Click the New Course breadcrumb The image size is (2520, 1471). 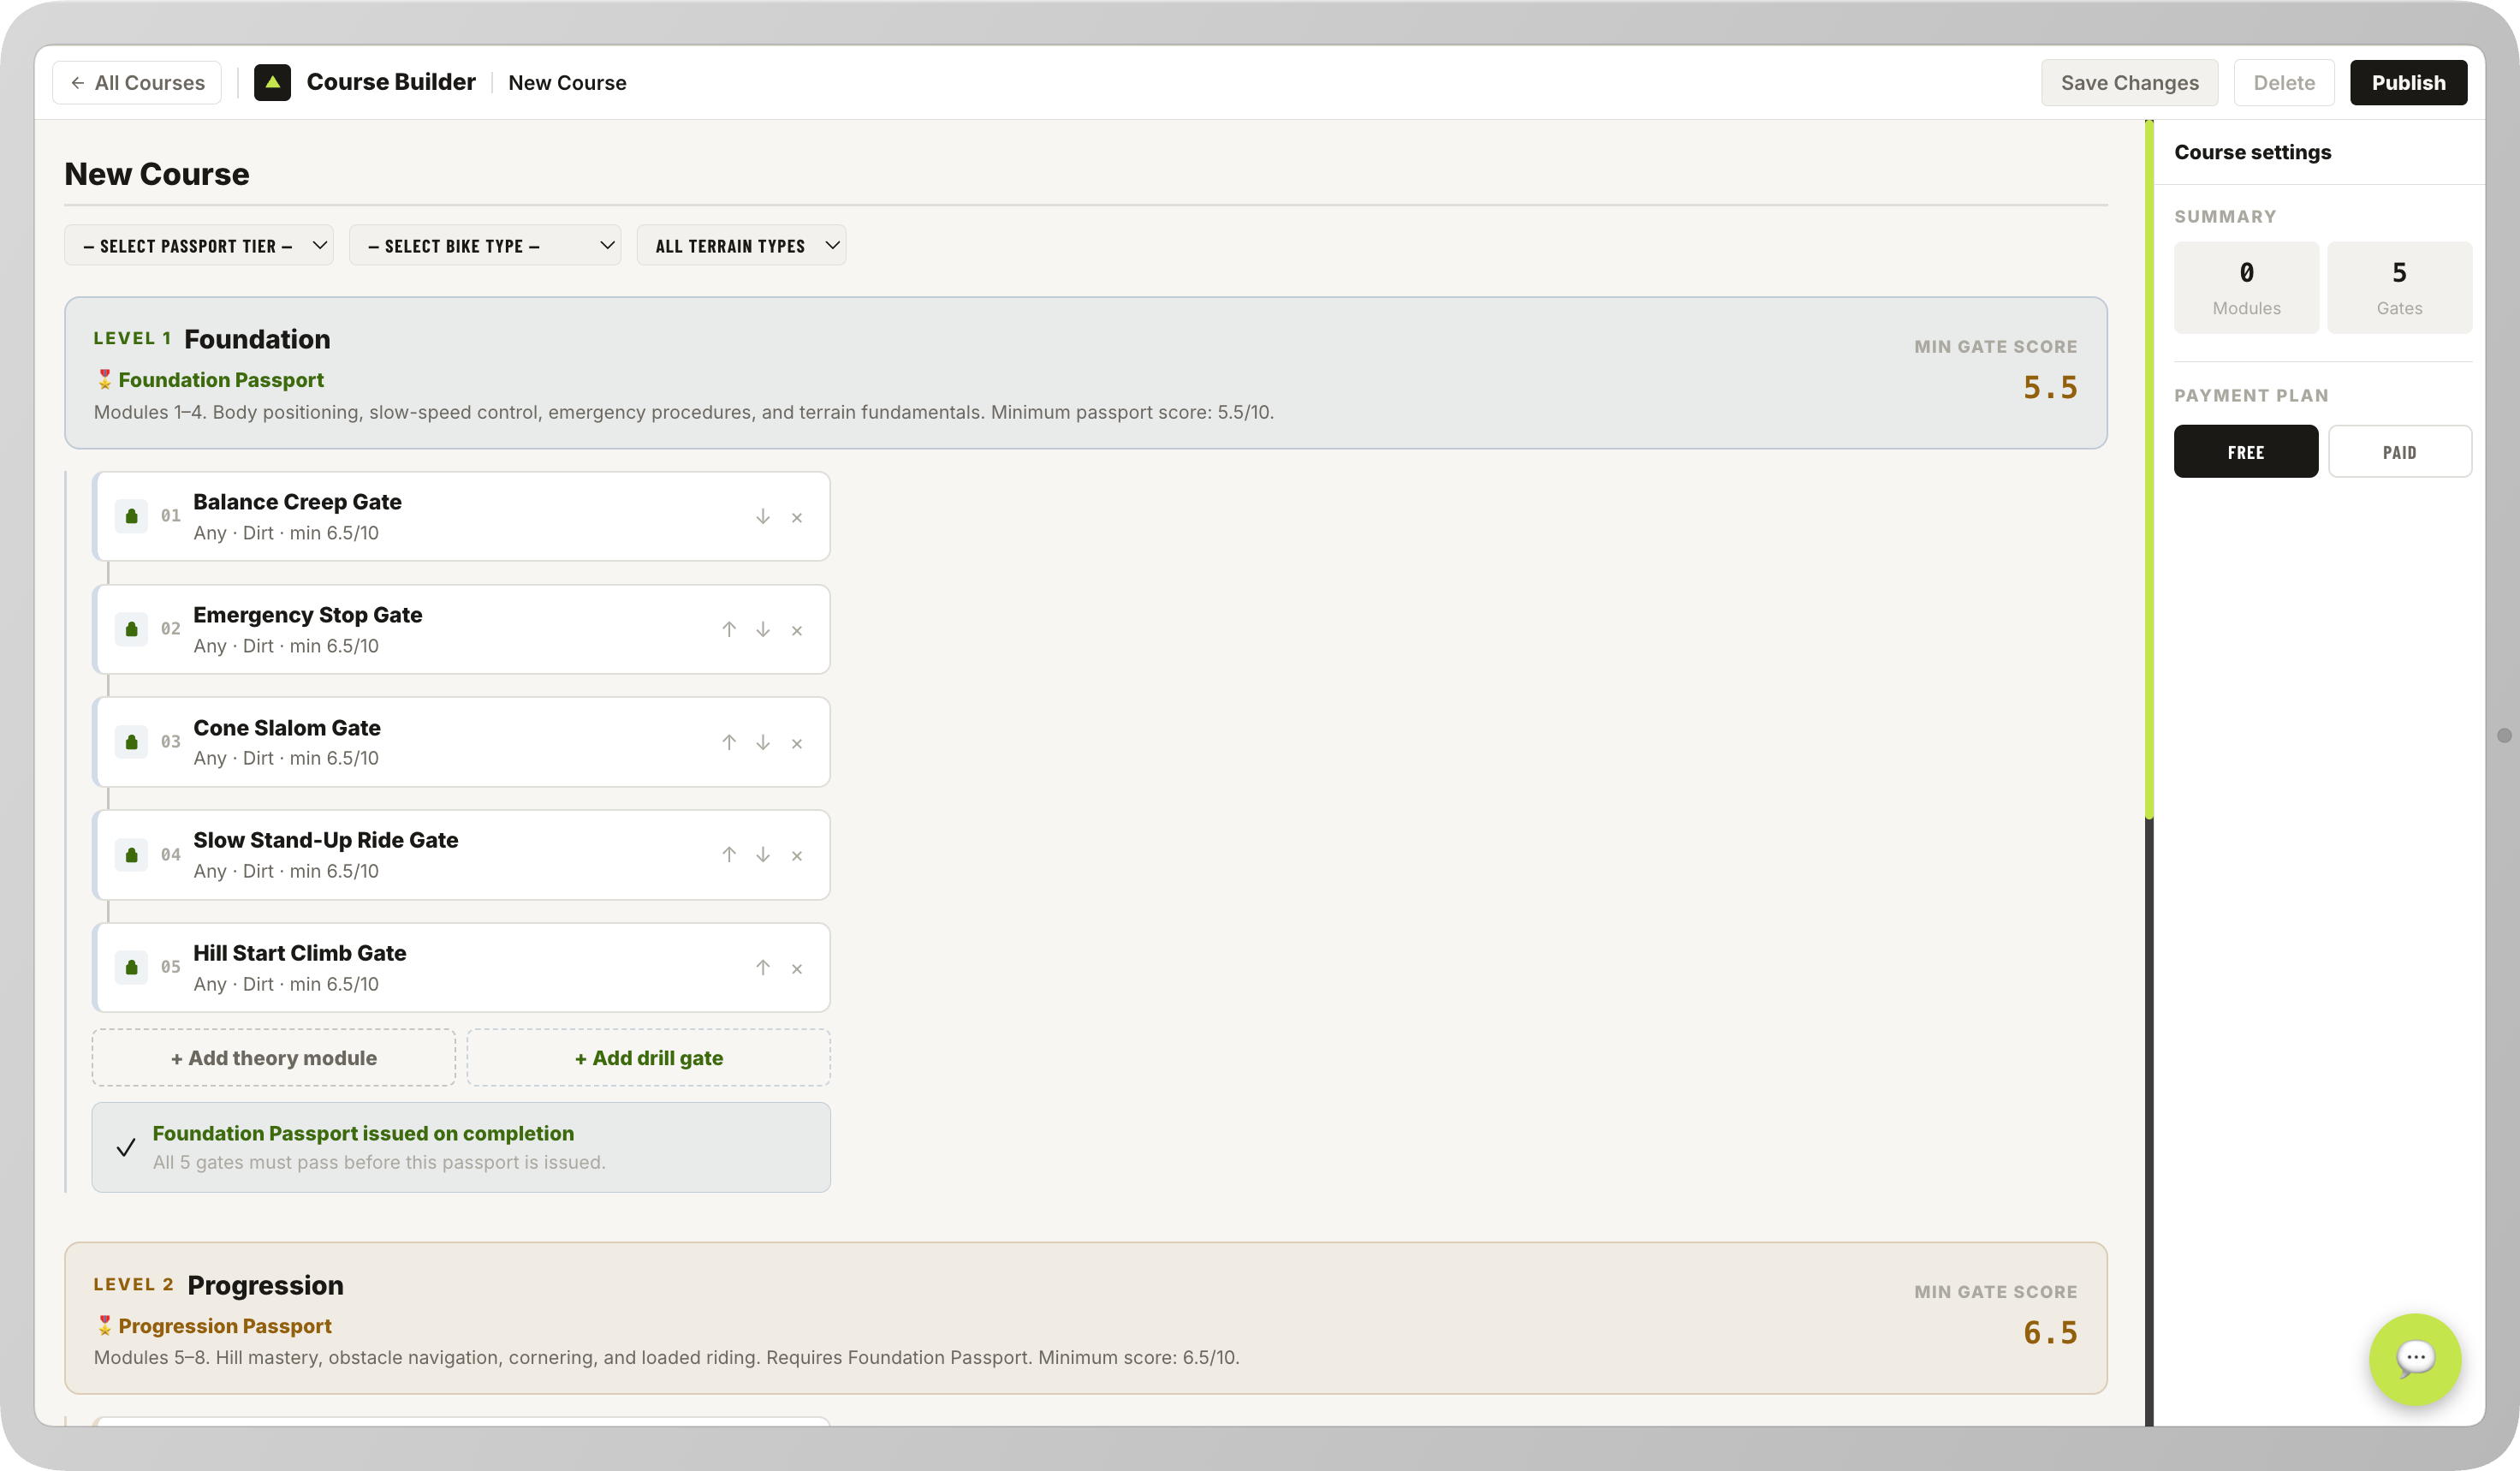[567, 83]
